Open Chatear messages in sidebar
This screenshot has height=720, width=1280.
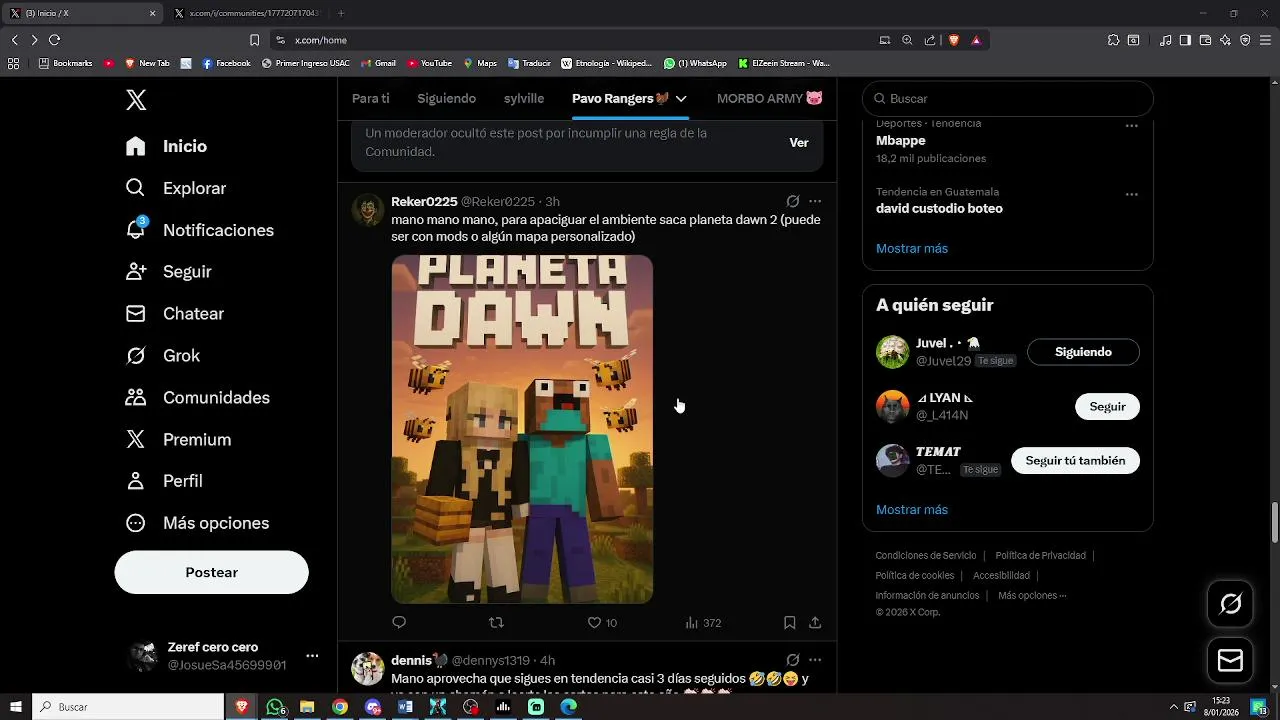pos(174,314)
